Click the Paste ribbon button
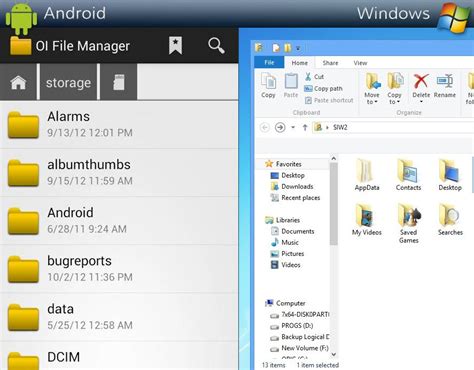 (291, 86)
